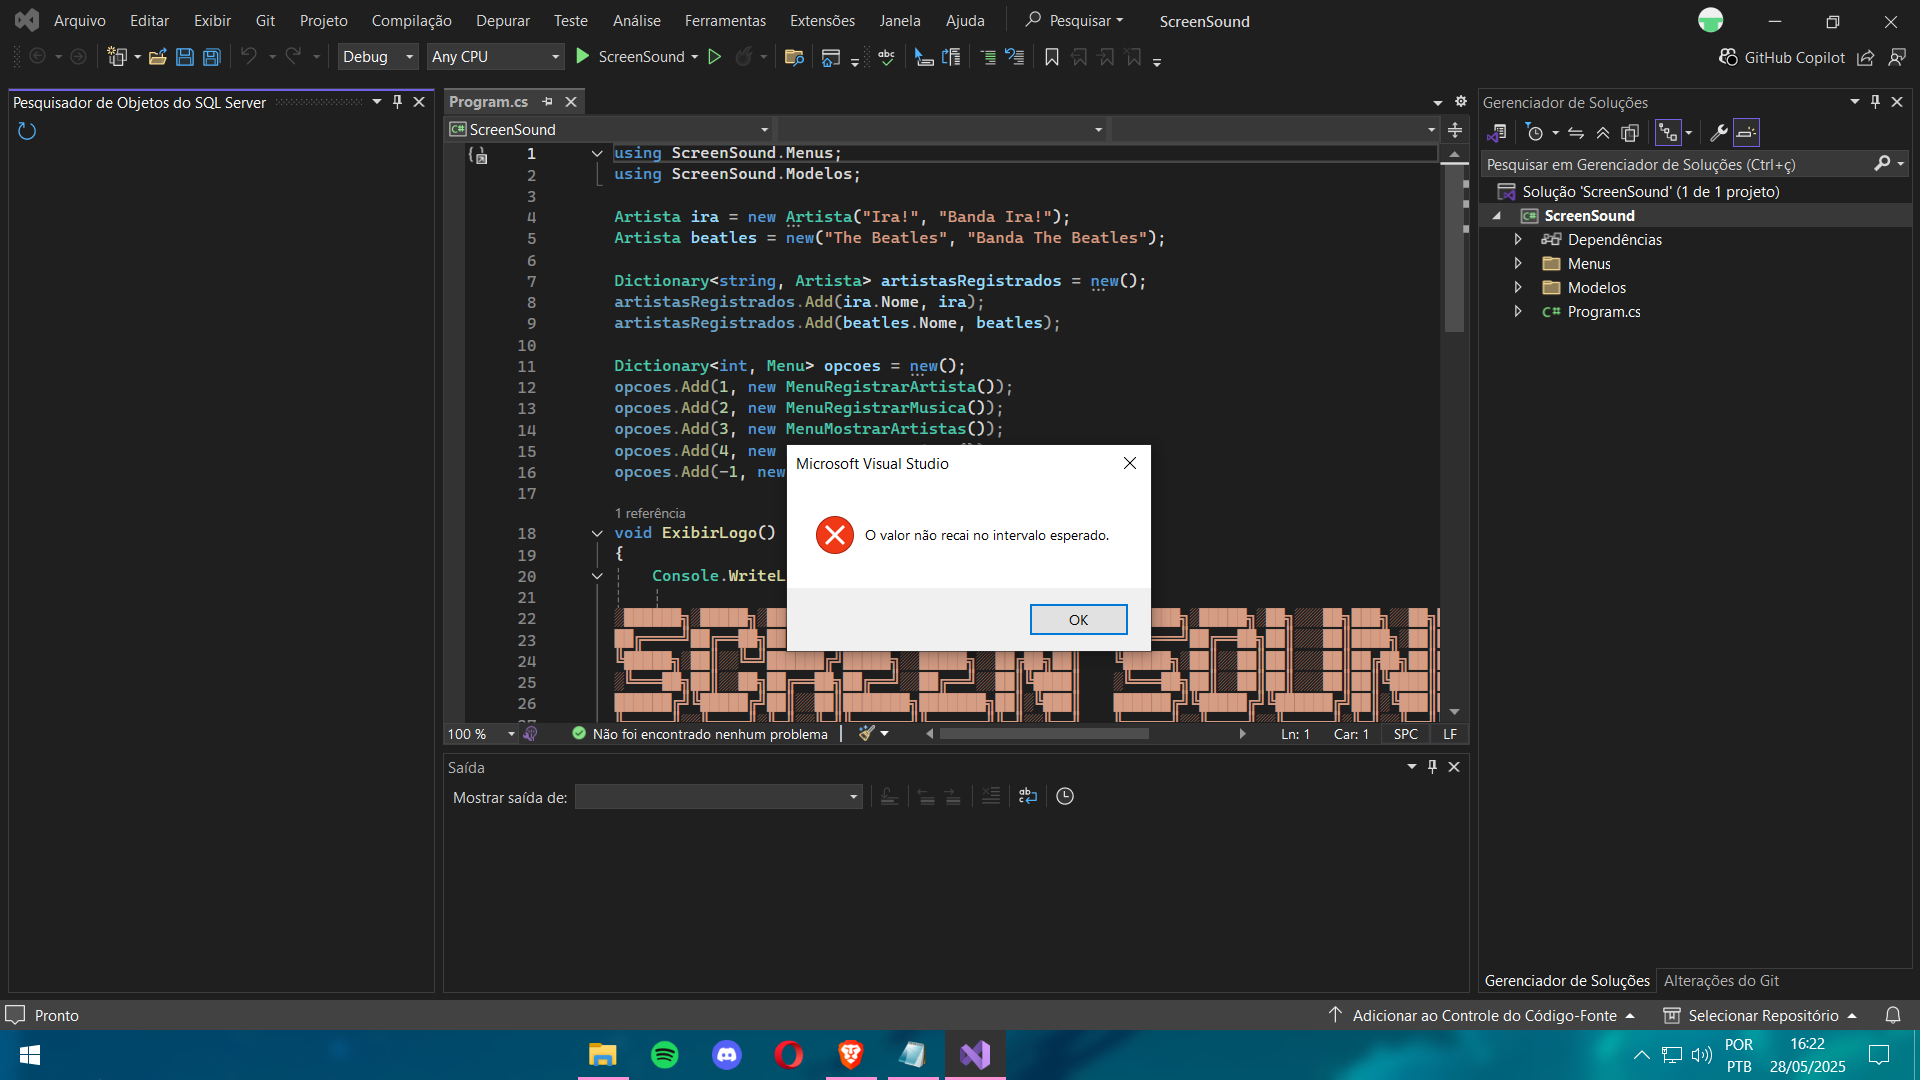This screenshot has height=1080, width=1920.
Task: Switch to the Alterações do Git tab
Action: coord(1721,981)
